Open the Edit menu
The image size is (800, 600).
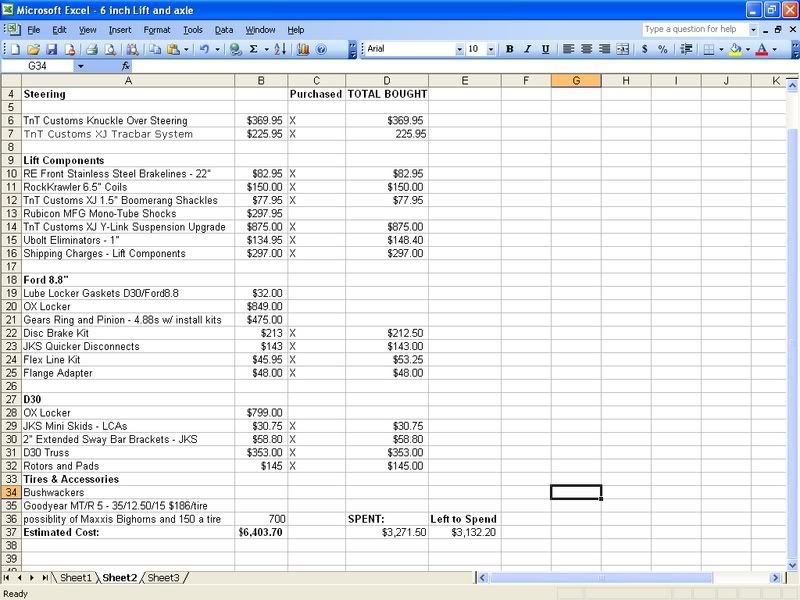tap(59, 30)
